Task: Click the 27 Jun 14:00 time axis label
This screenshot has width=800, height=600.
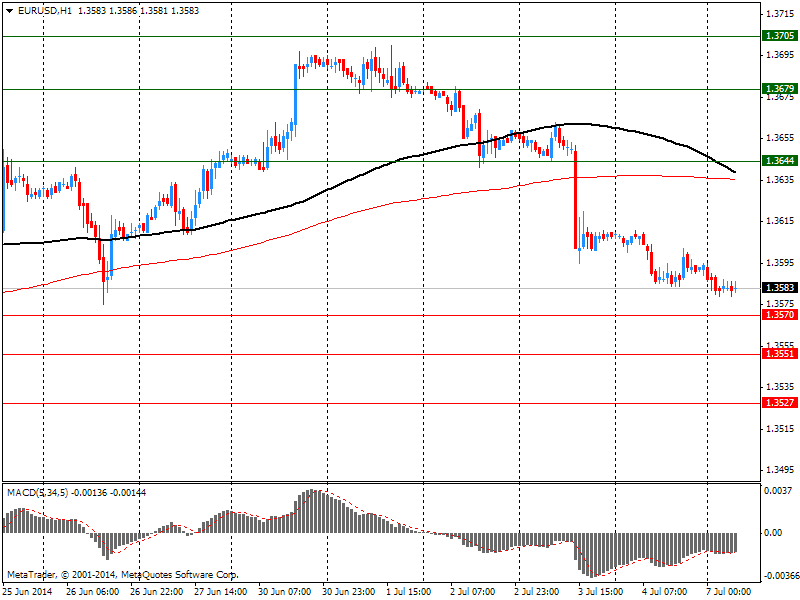Action: click(221, 592)
